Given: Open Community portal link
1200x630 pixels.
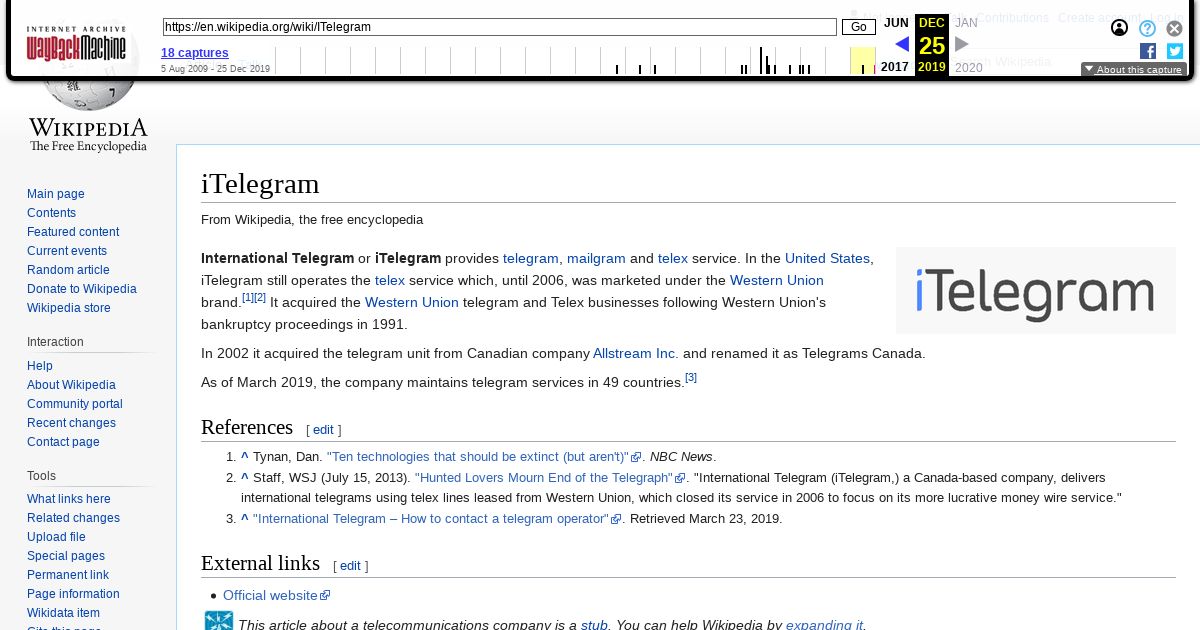Looking at the screenshot, I should click(x=75, y=404).
